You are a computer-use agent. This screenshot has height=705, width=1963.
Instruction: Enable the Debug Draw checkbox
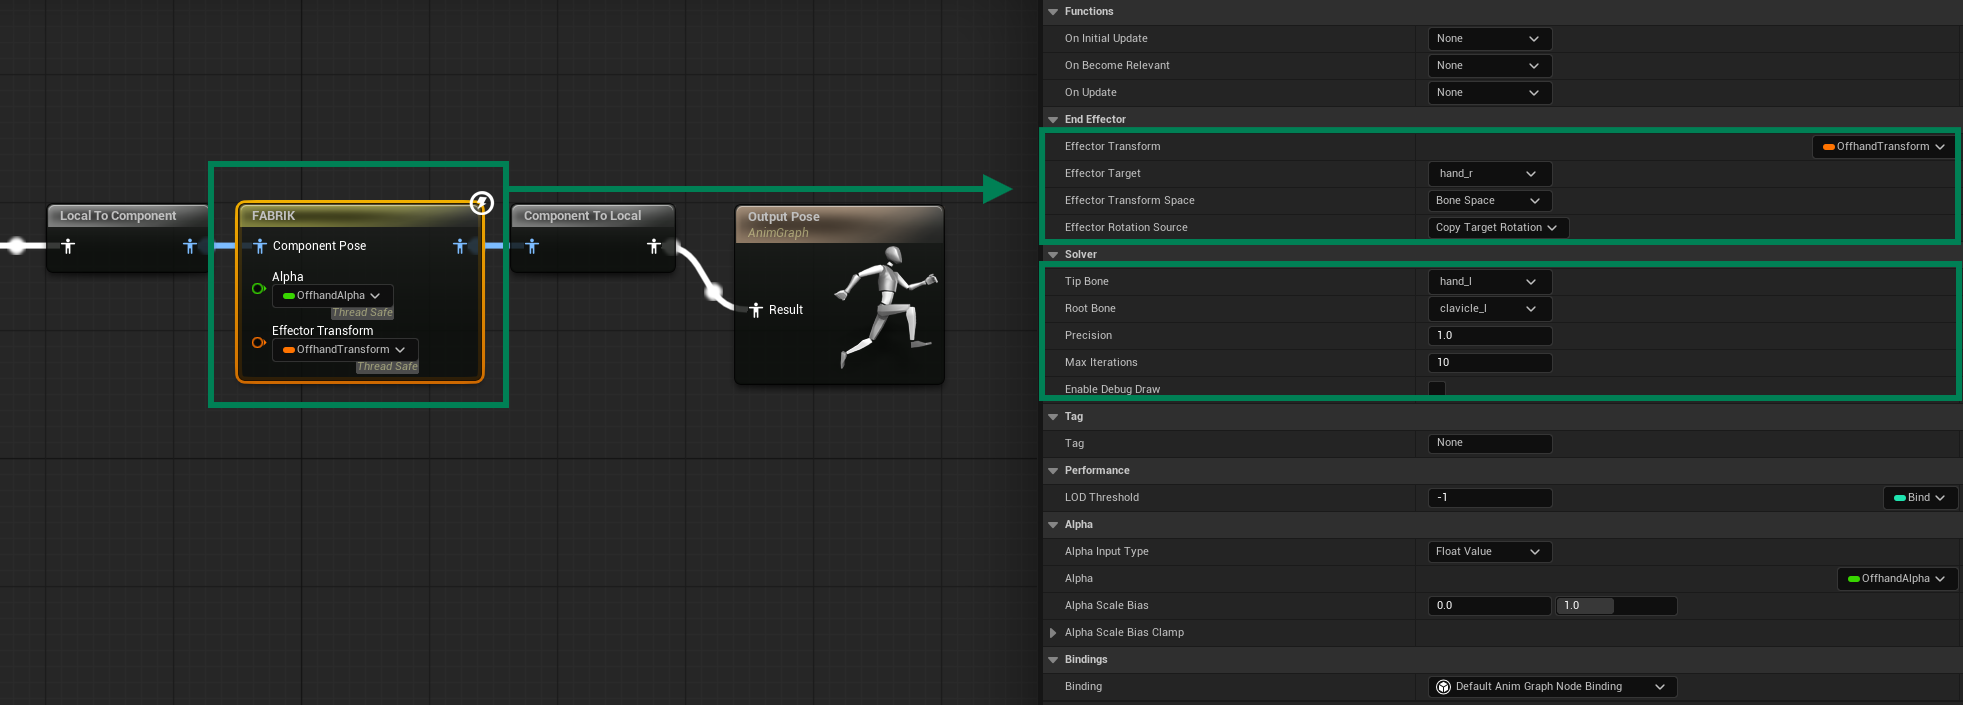click(x=1437, y=389)
